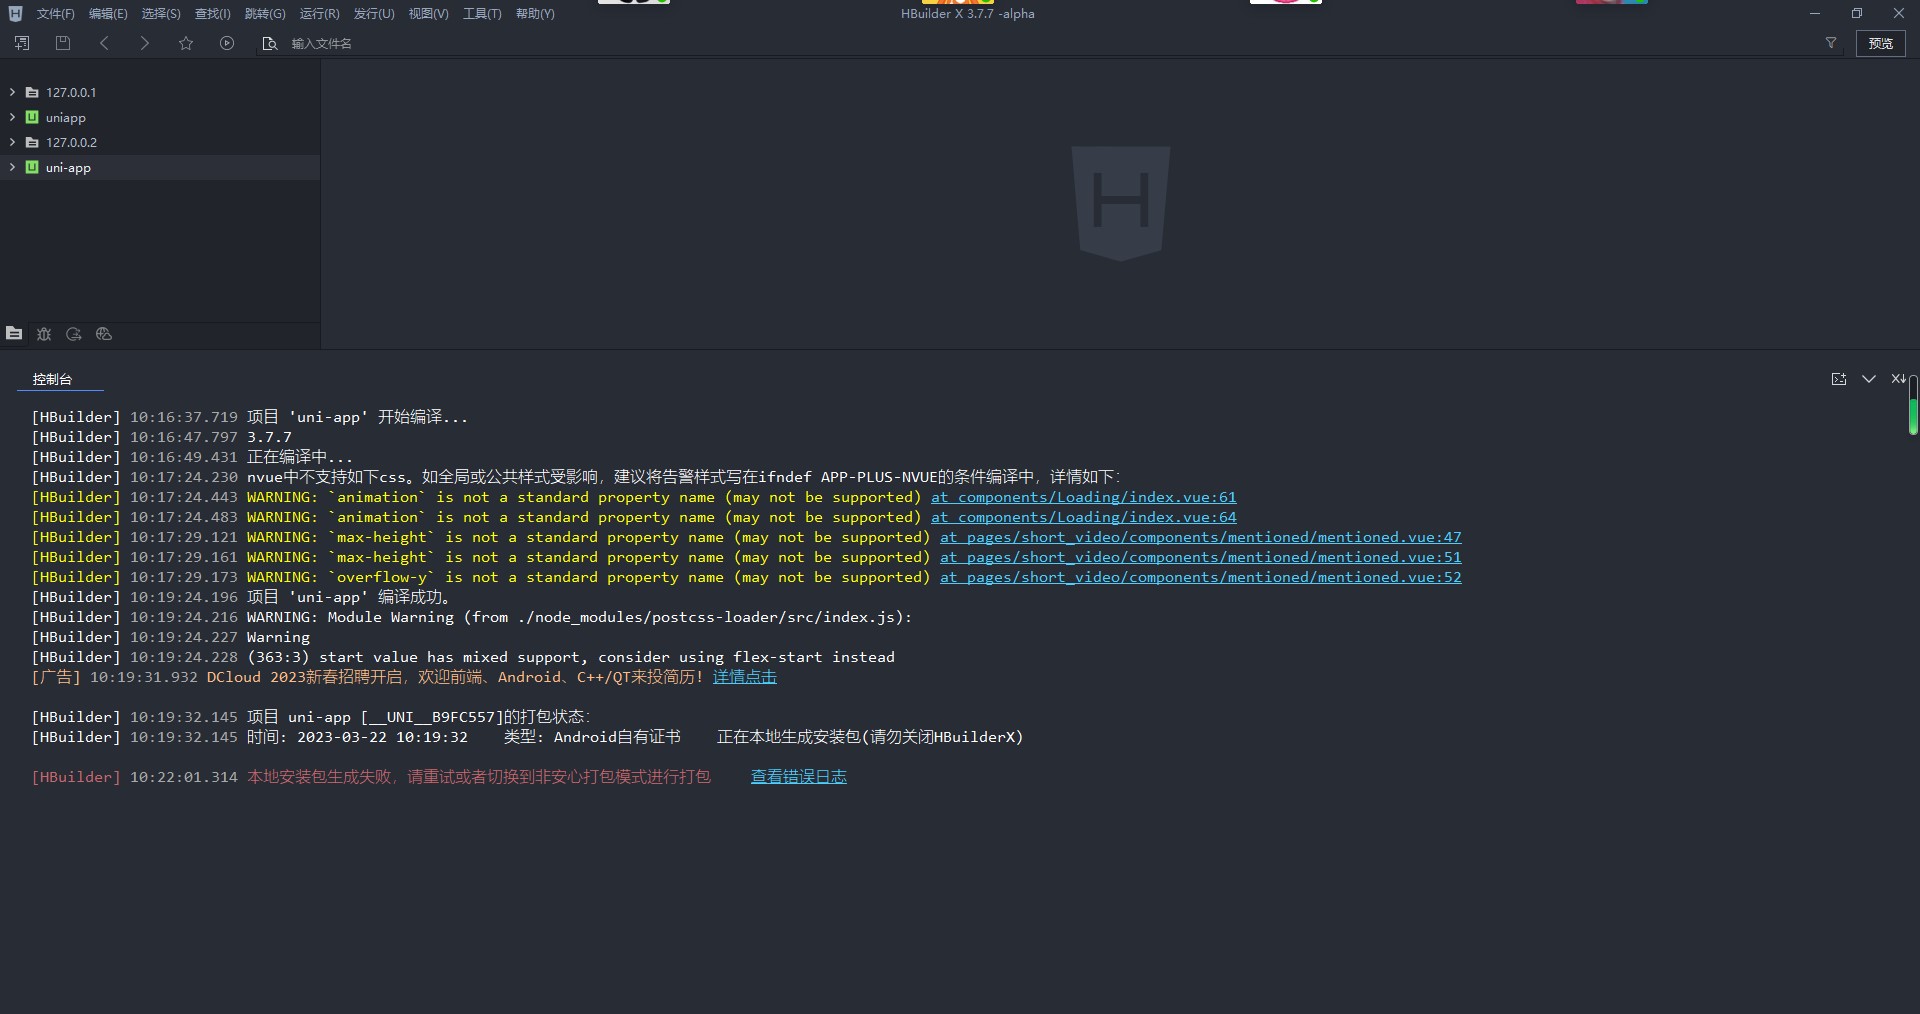Open the 跳转(G) menu

point(265,14)
